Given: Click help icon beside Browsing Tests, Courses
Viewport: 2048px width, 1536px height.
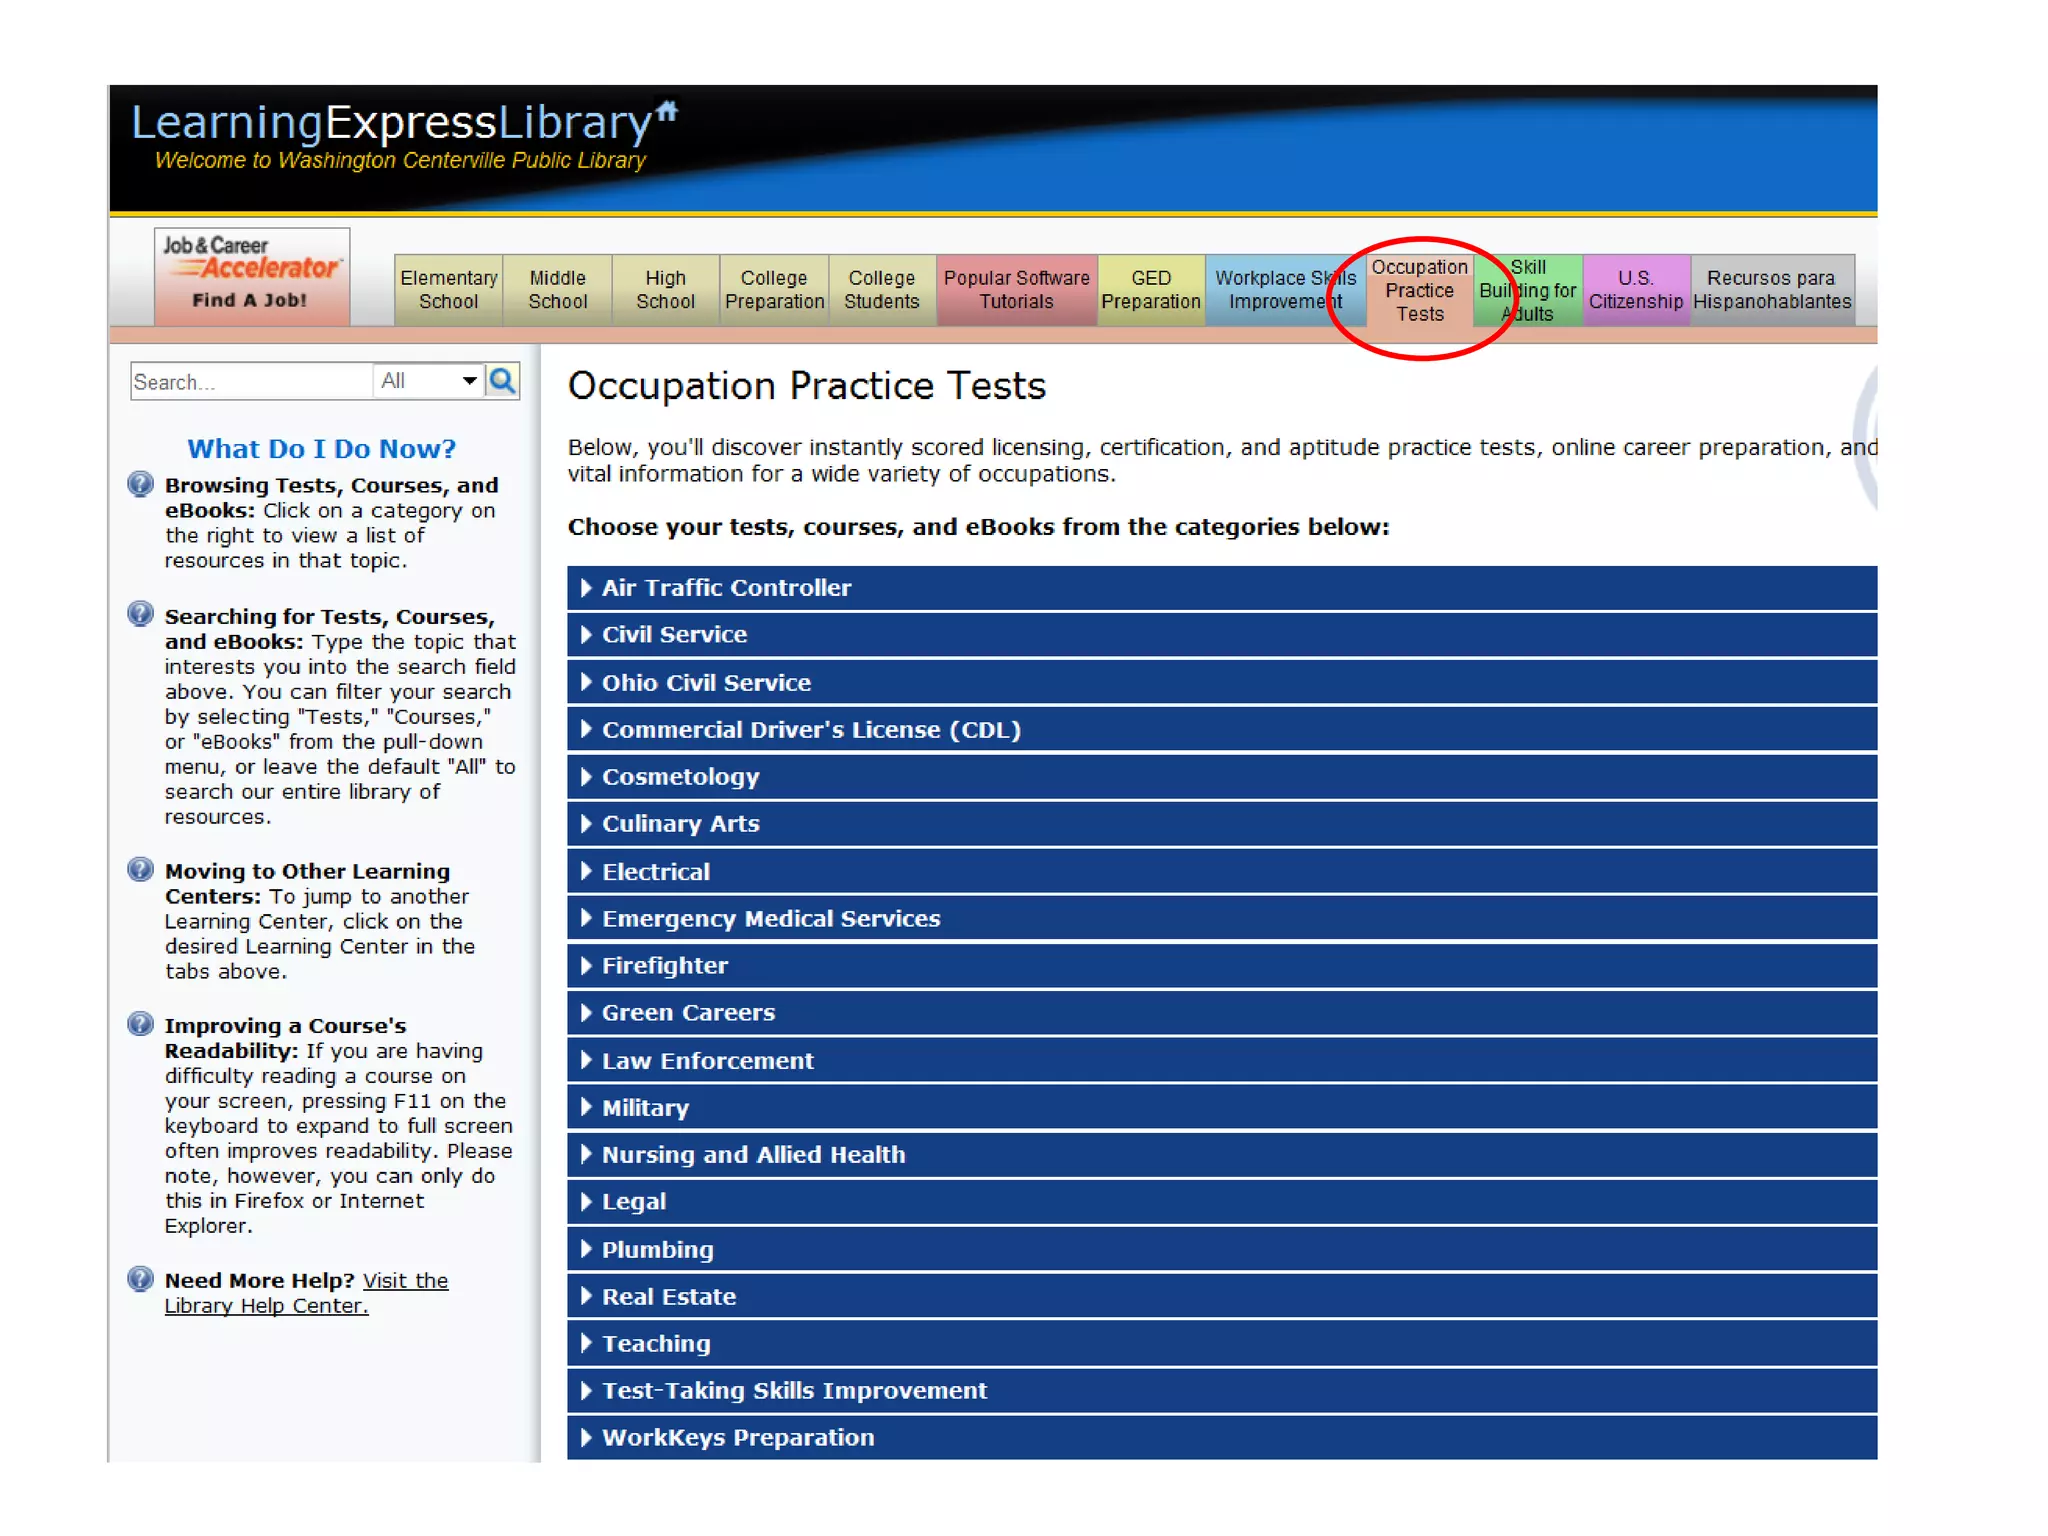Looking at the screenshot, I should tap(141, 485).
